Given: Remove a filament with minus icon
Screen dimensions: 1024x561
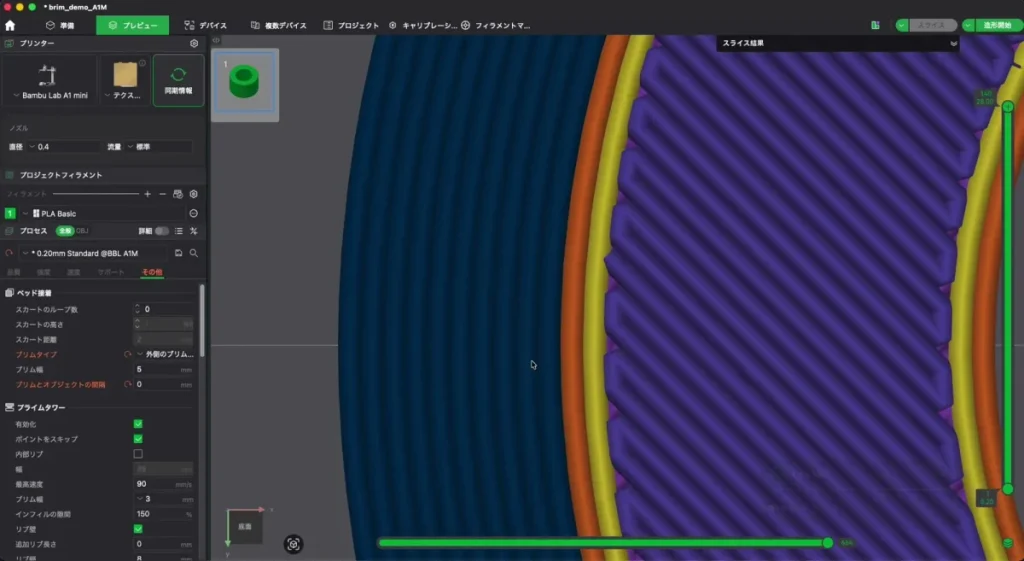Looking at the screenshot, I should click(x=163, y=194).
